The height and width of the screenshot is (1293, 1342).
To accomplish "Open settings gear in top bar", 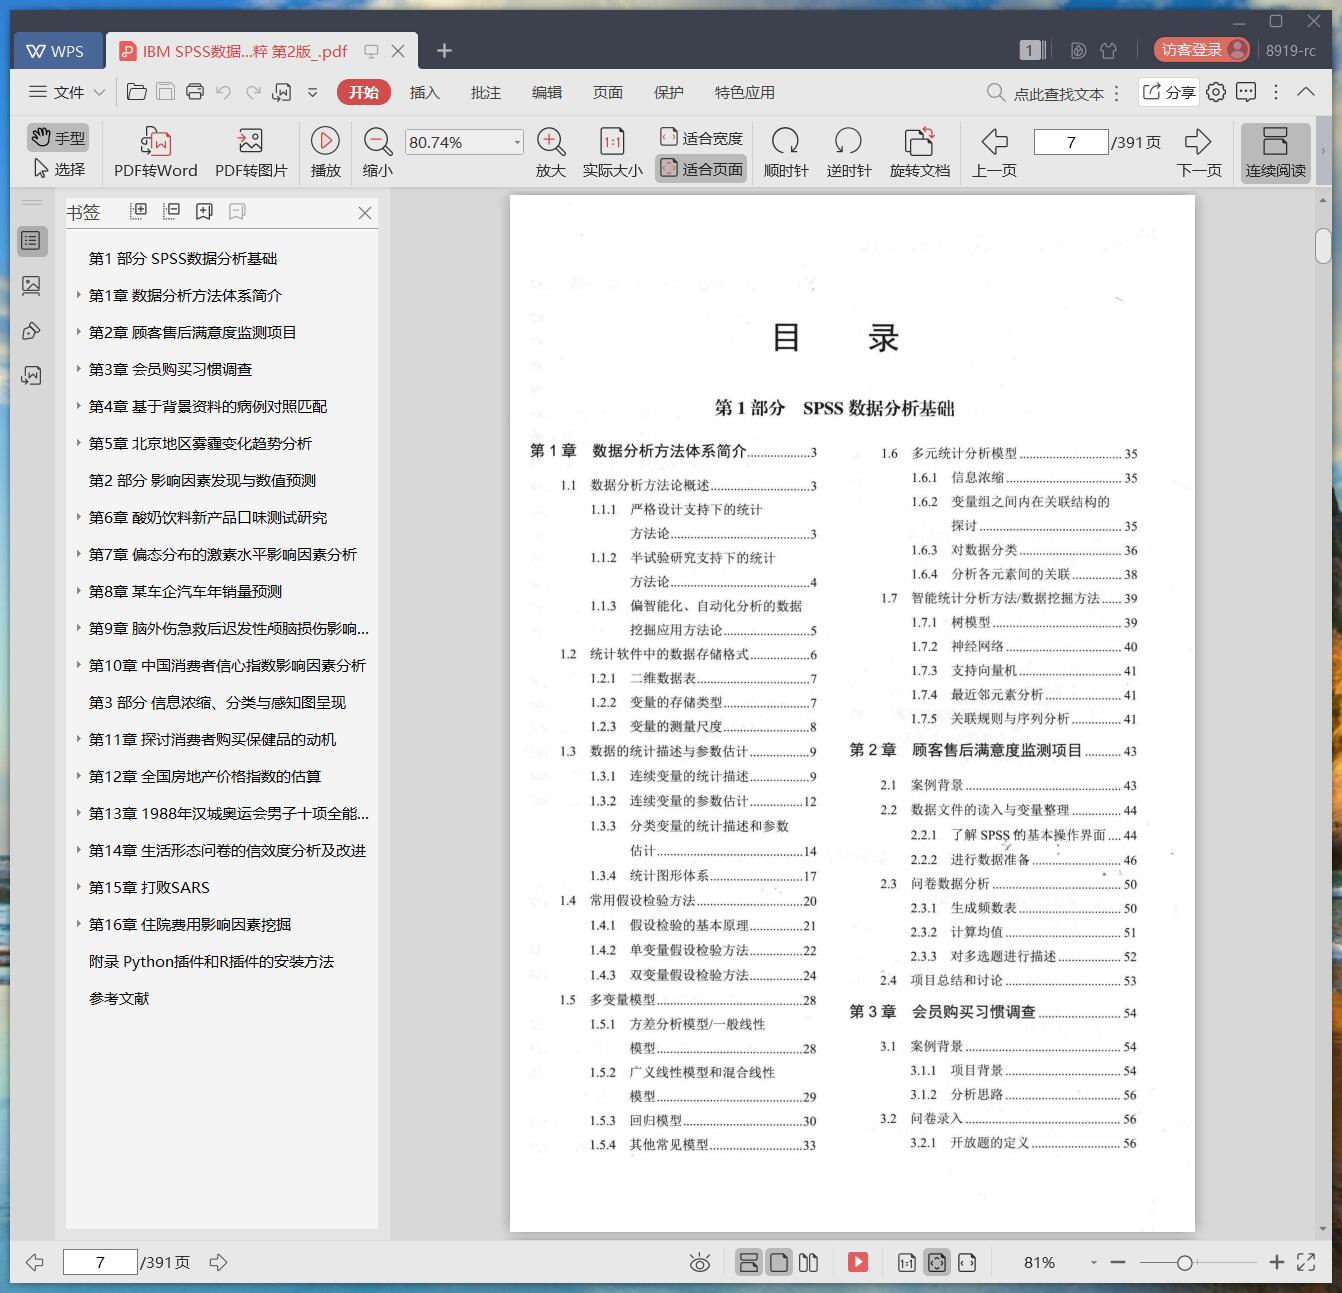I will pyautogui.click(x=1216, y=92).
